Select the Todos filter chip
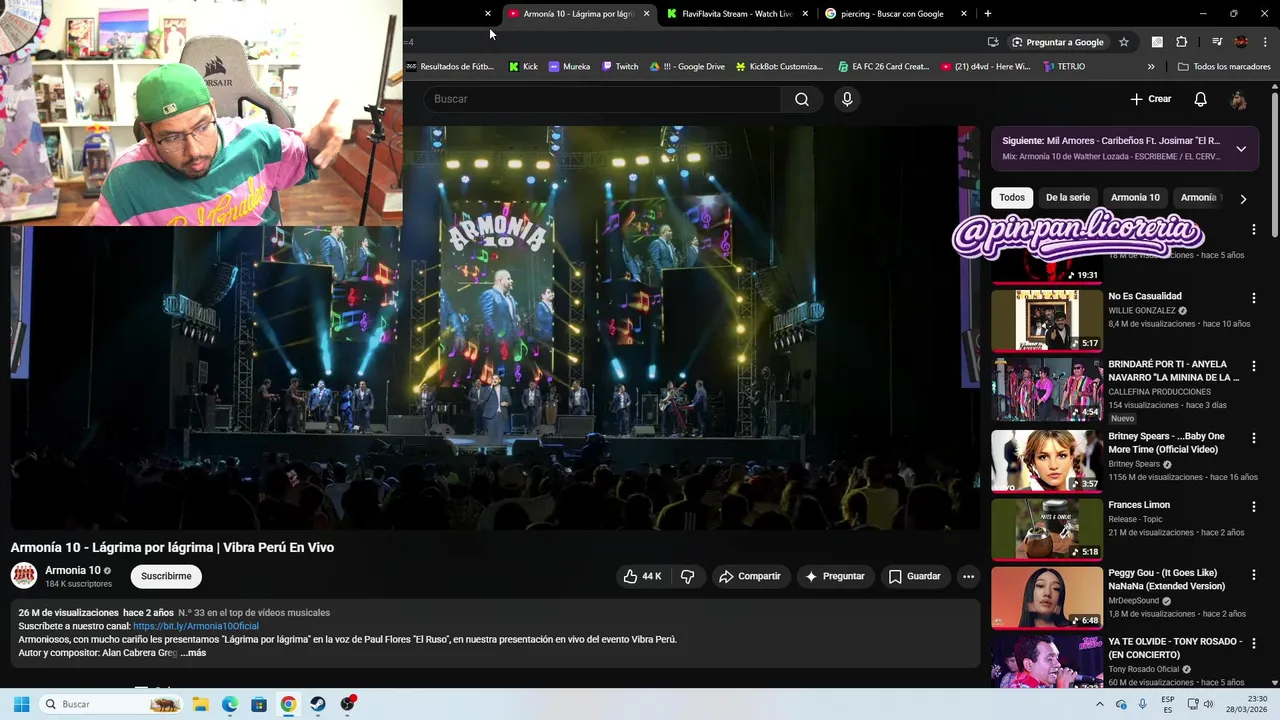 [x=1012, y=198]
